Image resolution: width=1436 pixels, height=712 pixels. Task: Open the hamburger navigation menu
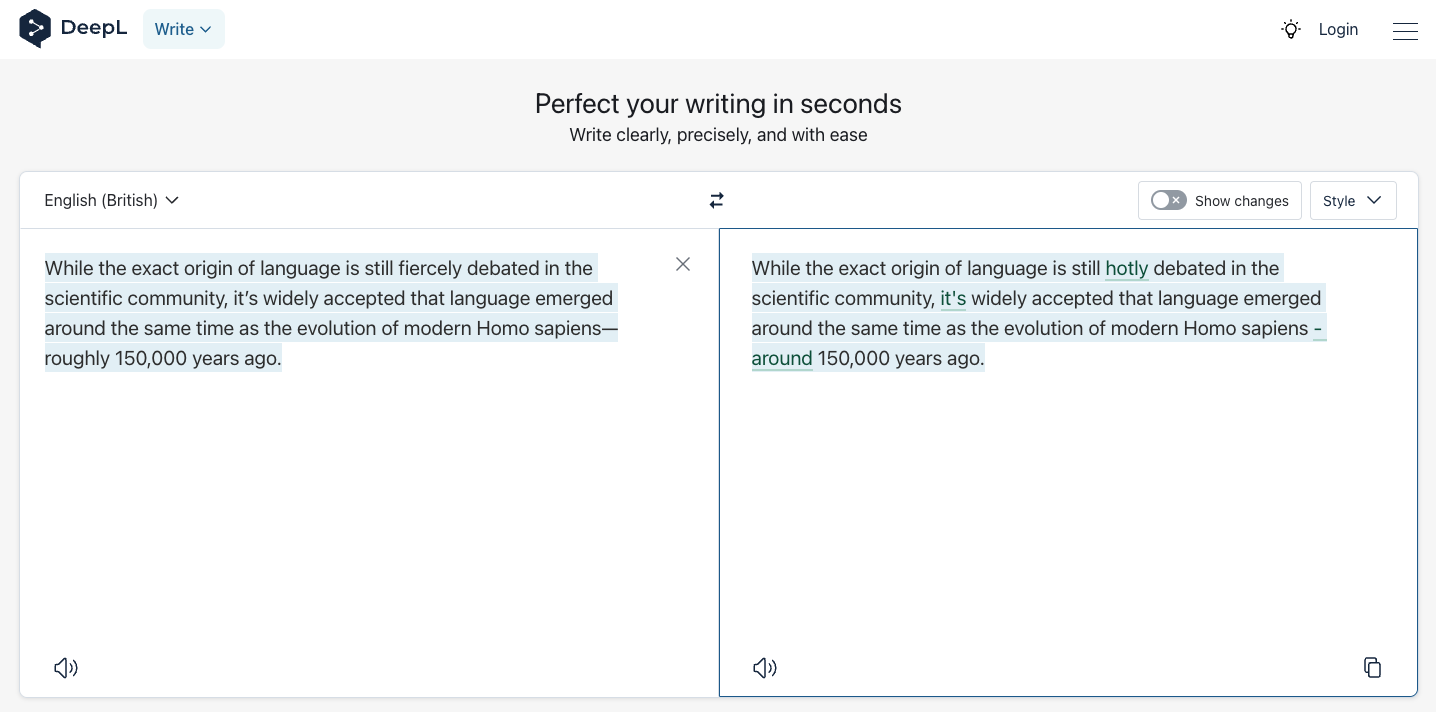(1405, 31)
